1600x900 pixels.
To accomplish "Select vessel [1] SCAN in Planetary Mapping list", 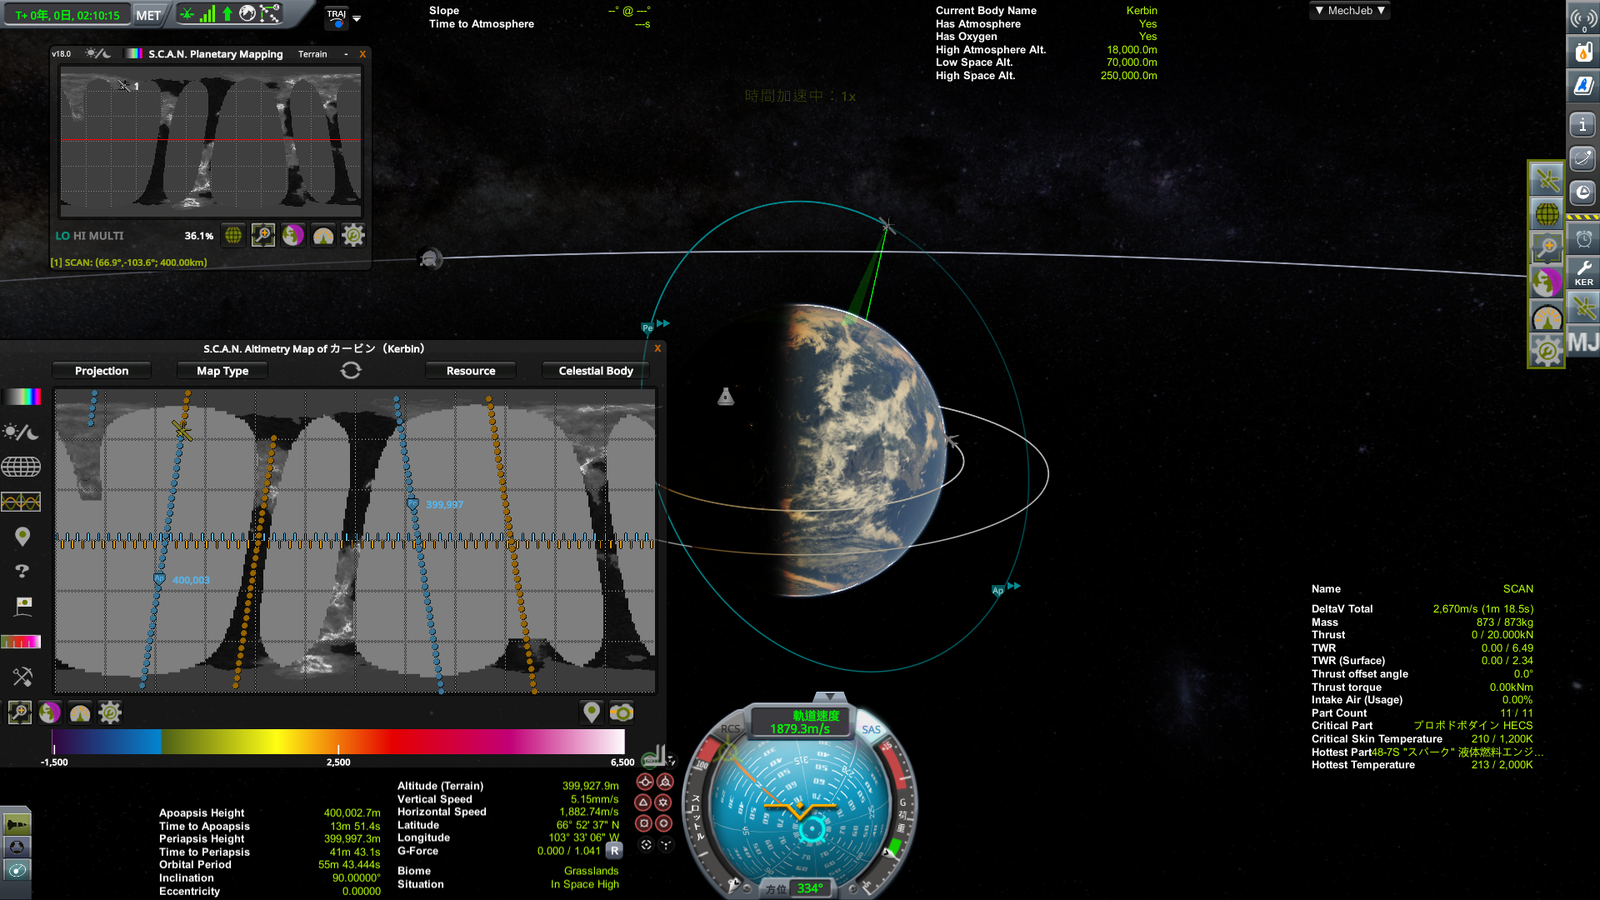I will click(x=129, y=262).
